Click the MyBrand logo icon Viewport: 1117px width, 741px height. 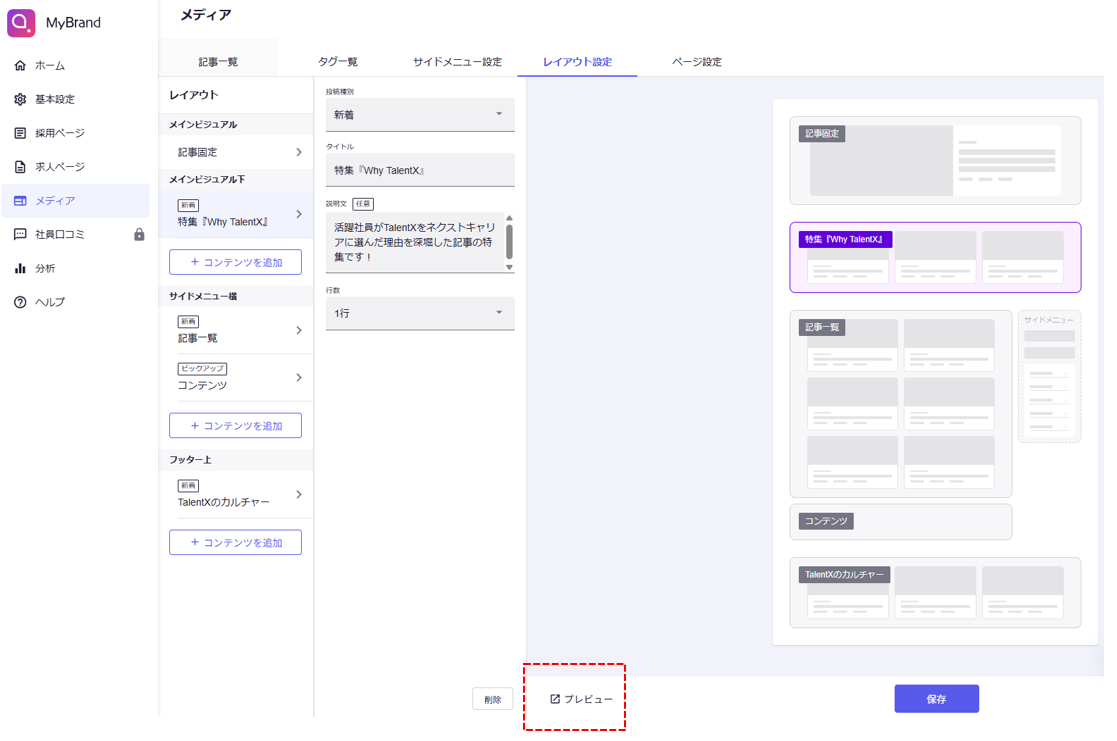pos(21,22)
